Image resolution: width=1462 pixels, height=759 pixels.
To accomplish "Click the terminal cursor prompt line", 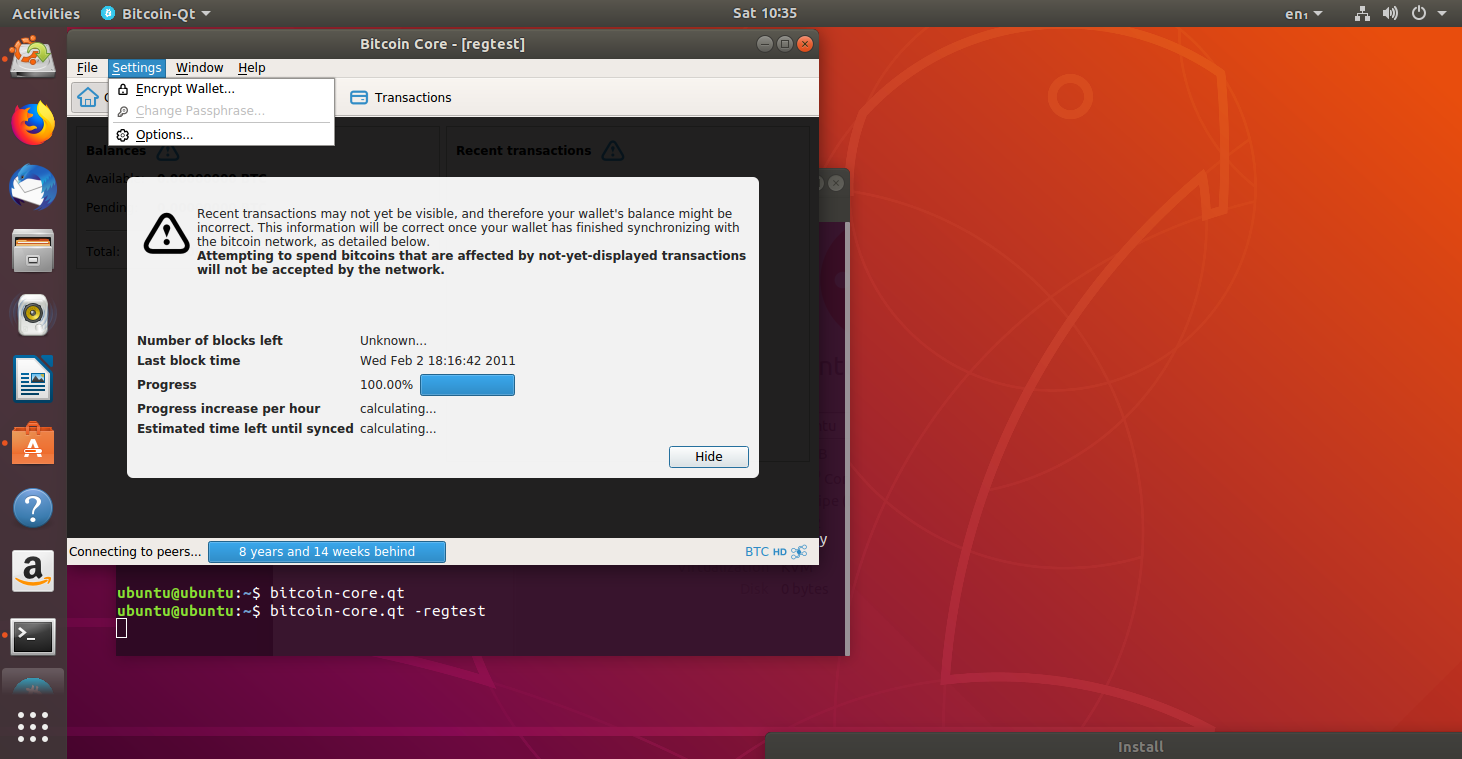I will (122, 628).
